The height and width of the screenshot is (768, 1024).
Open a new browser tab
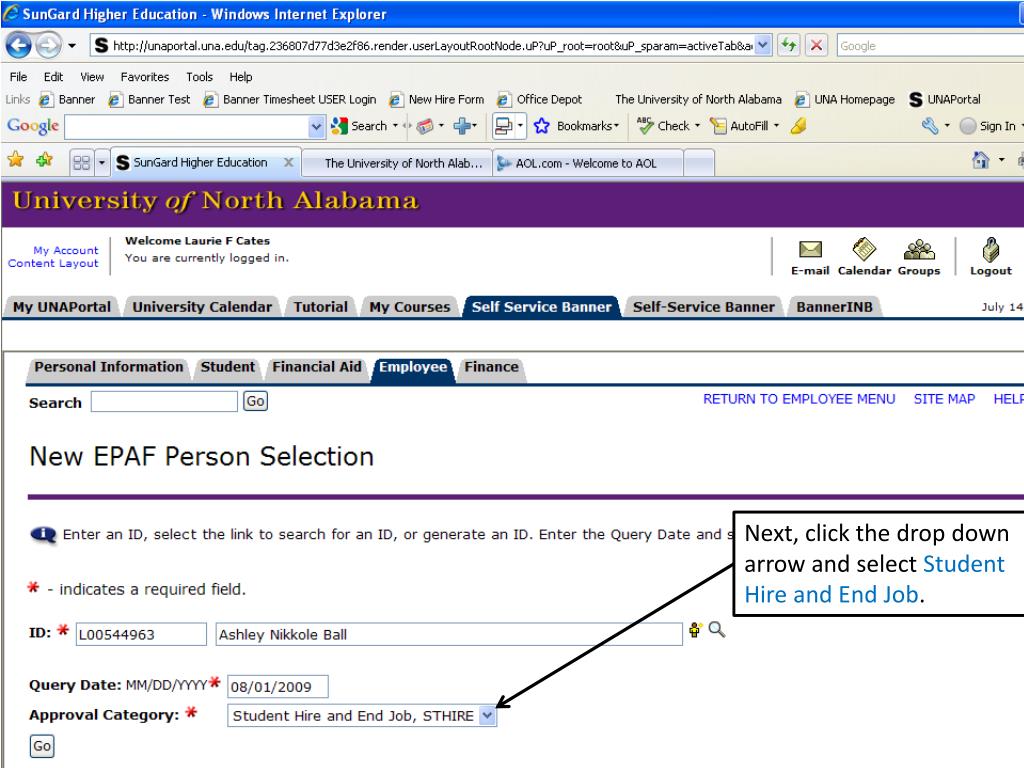tap(699, 163)
